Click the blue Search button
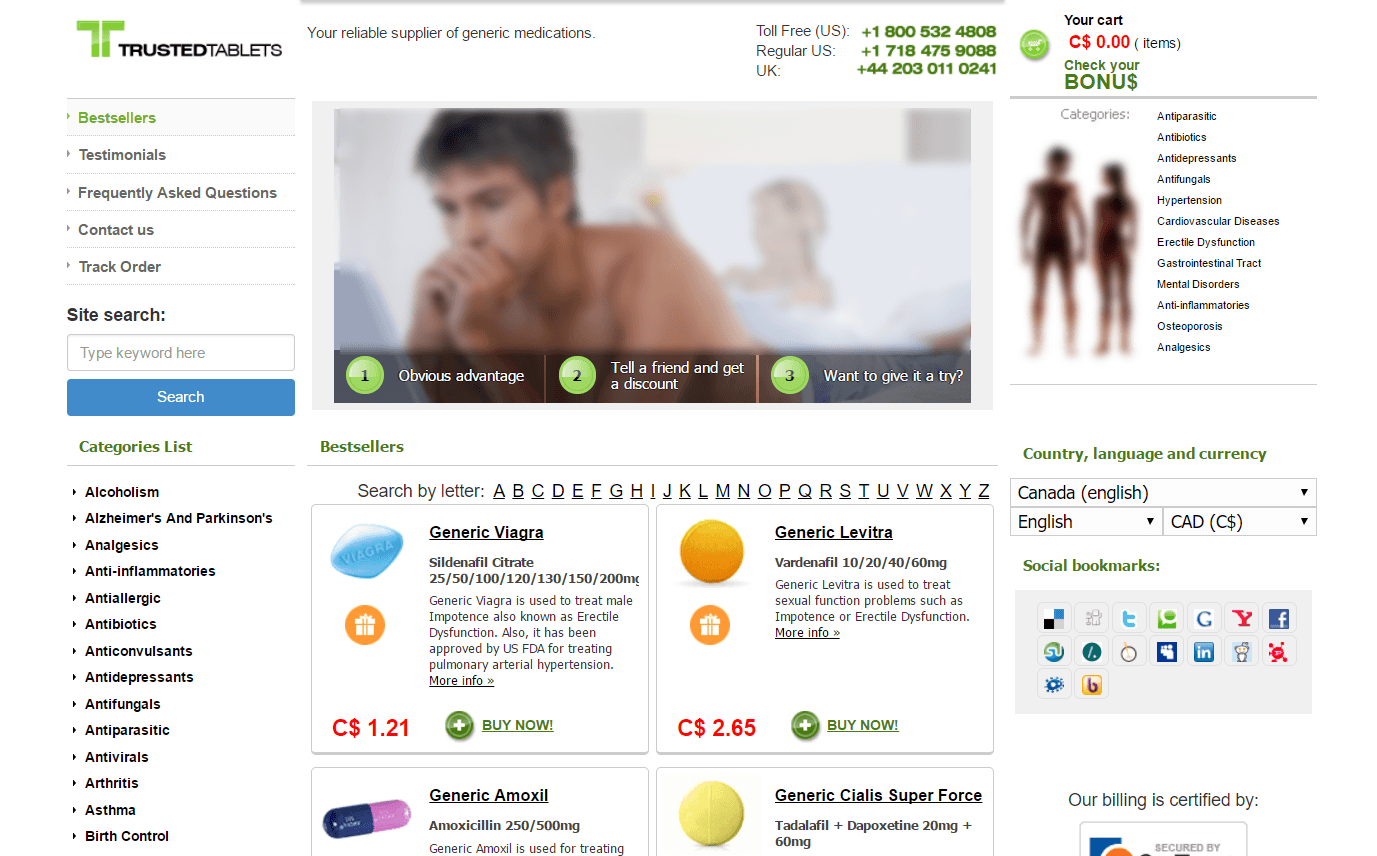Viewport: 1377px width, 856px height. pos(181,397)
